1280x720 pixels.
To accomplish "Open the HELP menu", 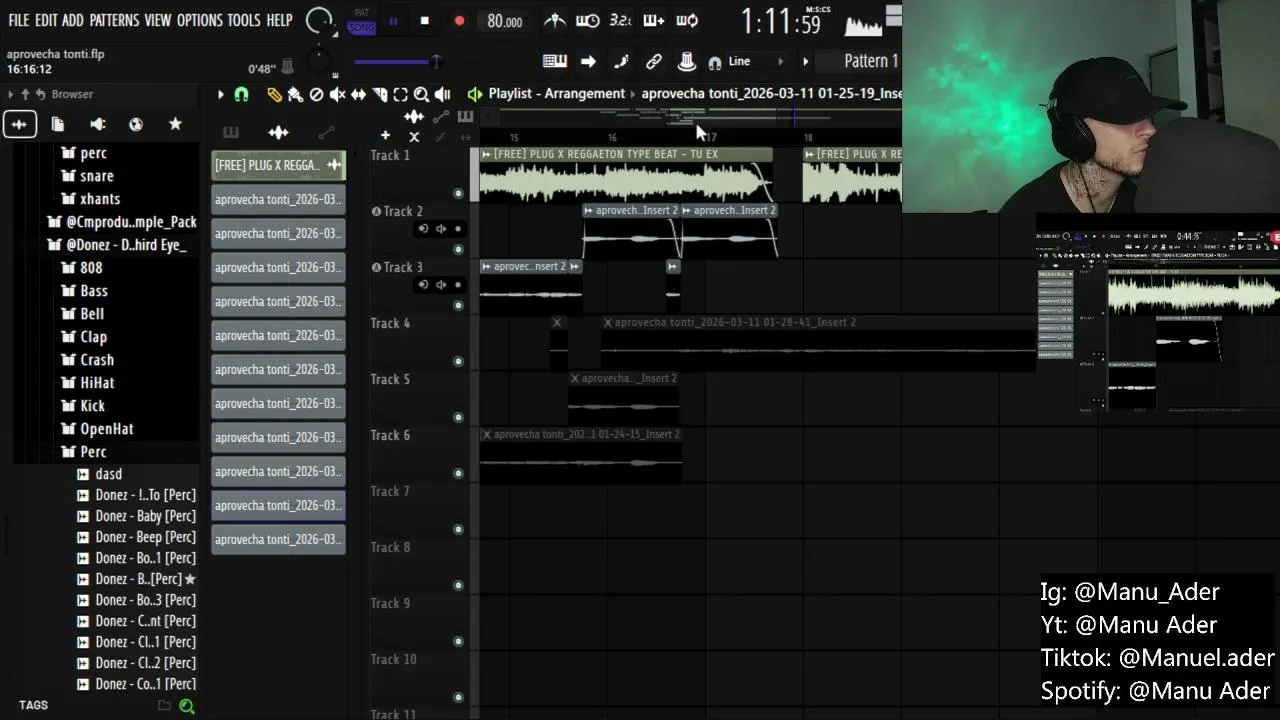I will pyautogui.click(x=279, y=20).
